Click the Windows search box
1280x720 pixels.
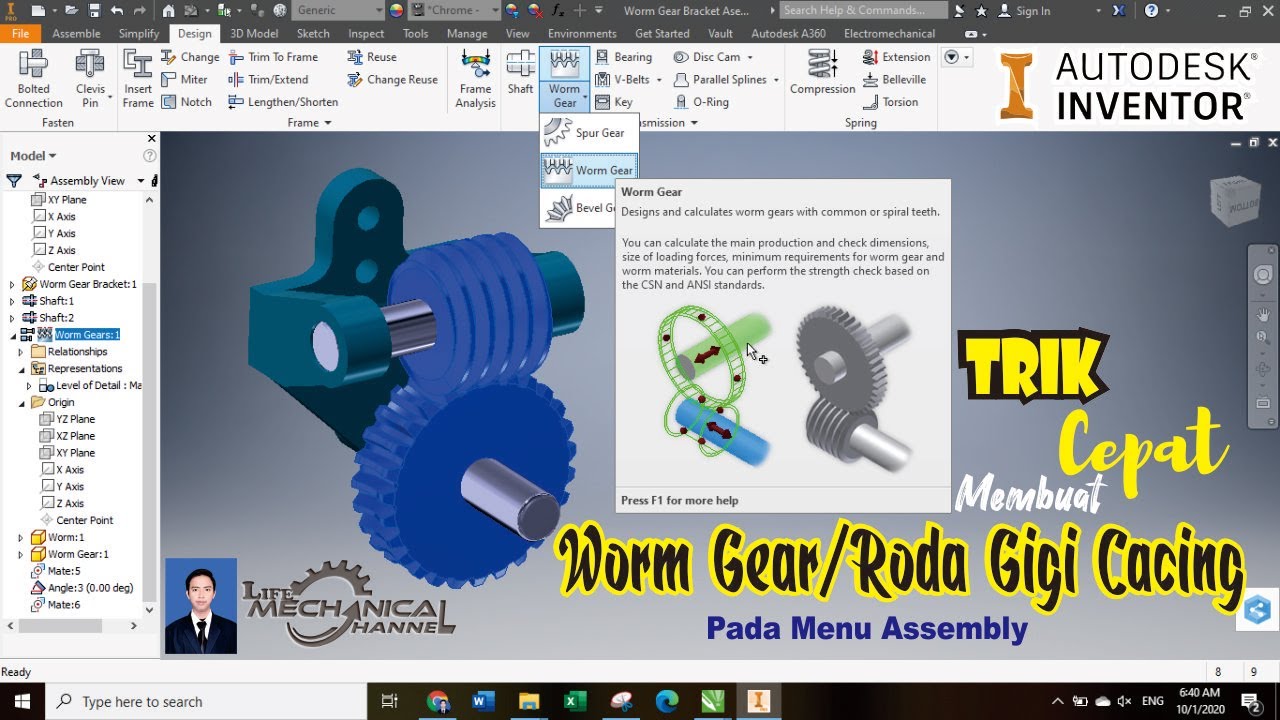[206, 701]
